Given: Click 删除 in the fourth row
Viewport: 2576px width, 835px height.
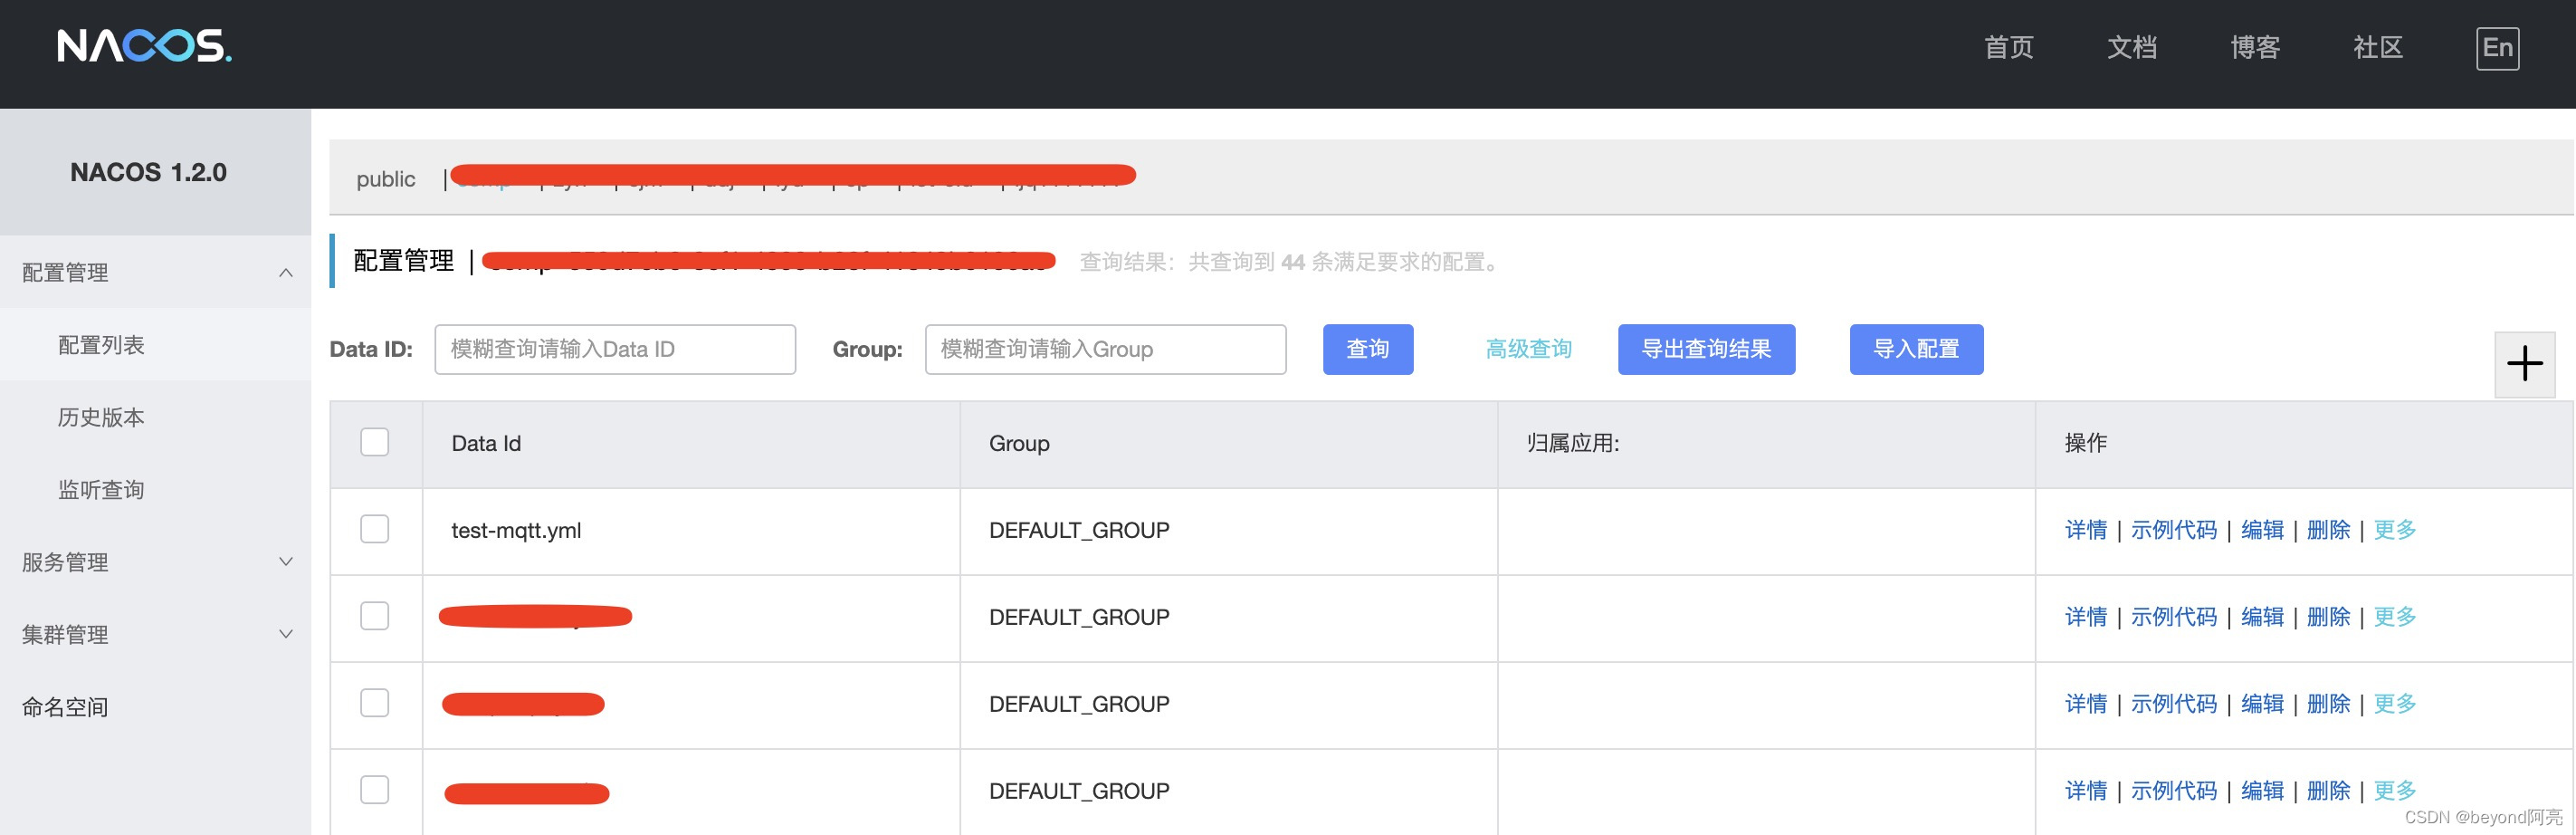Looking at the screenshot, I should pyautogui.click(x=2328, y=791).
